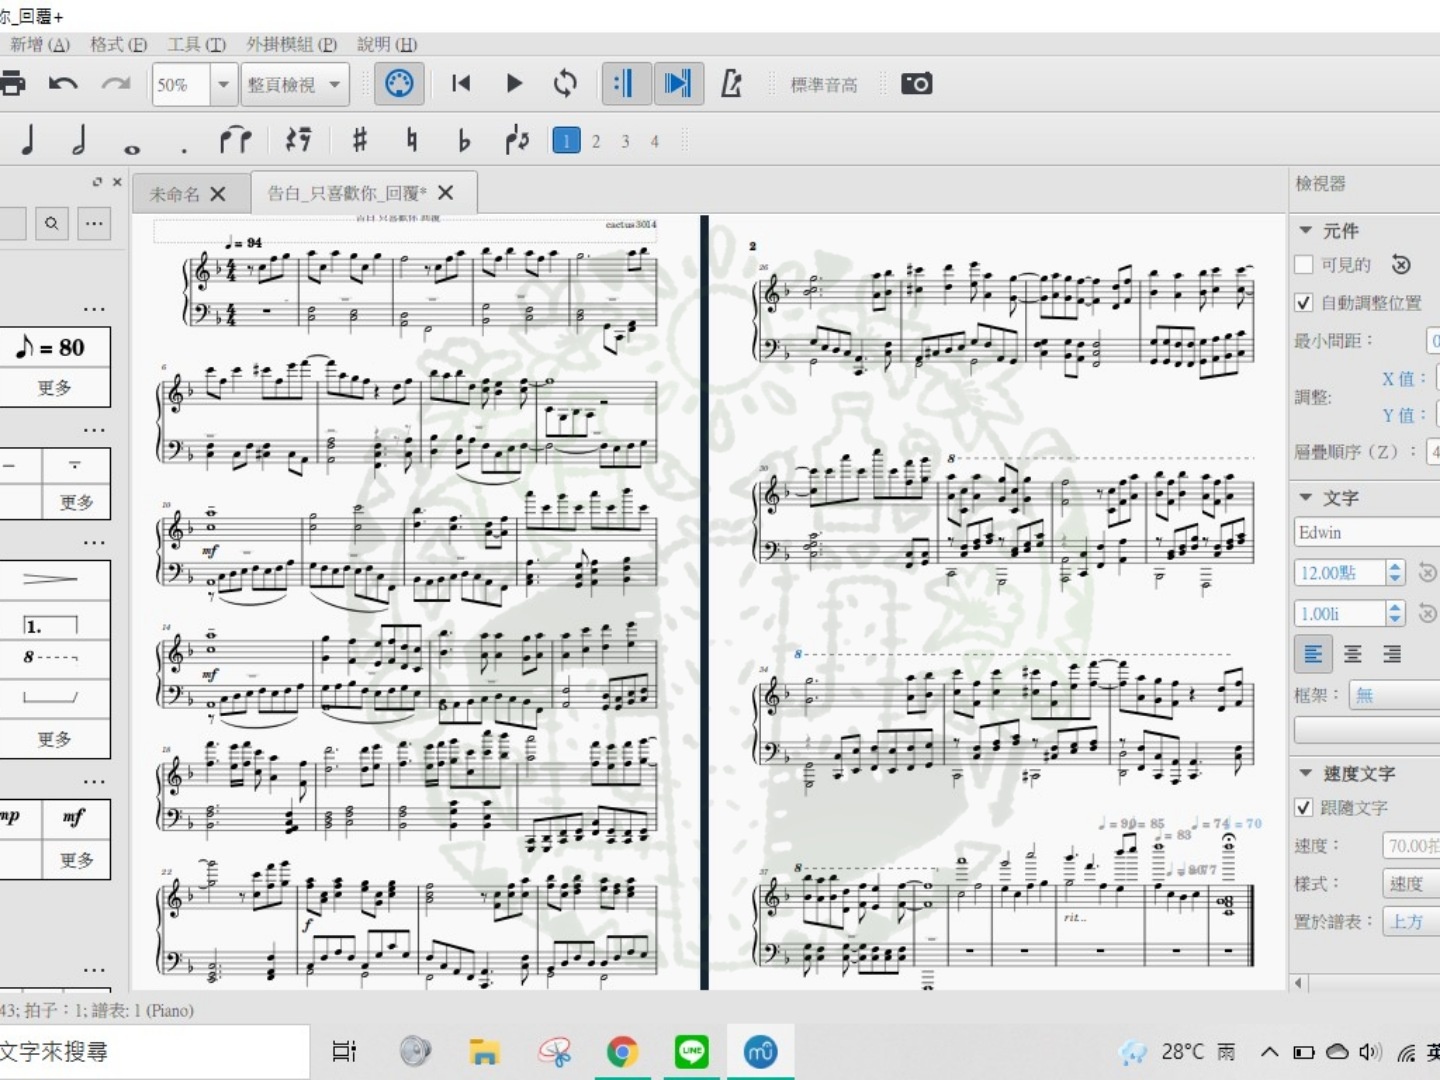Toggle the tie tool

tap(235, 140)
